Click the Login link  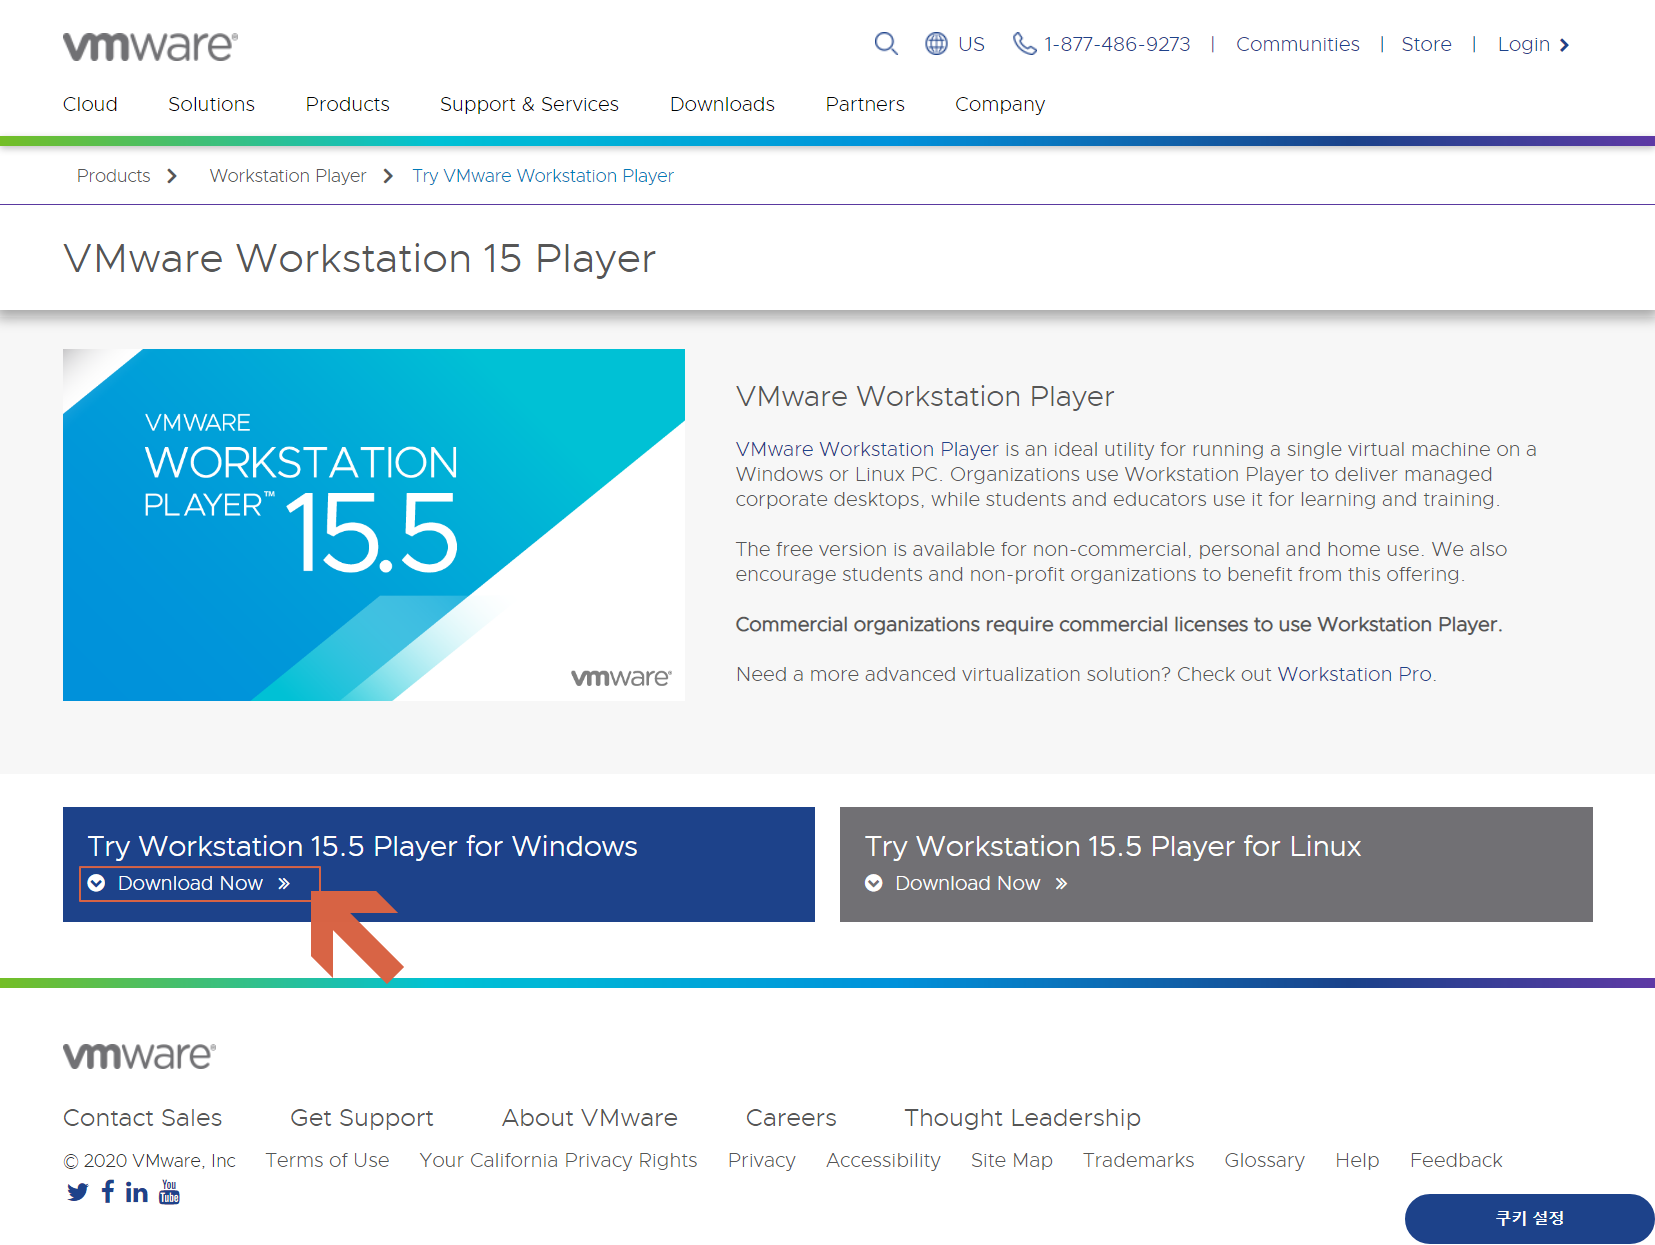(1523, 45)
